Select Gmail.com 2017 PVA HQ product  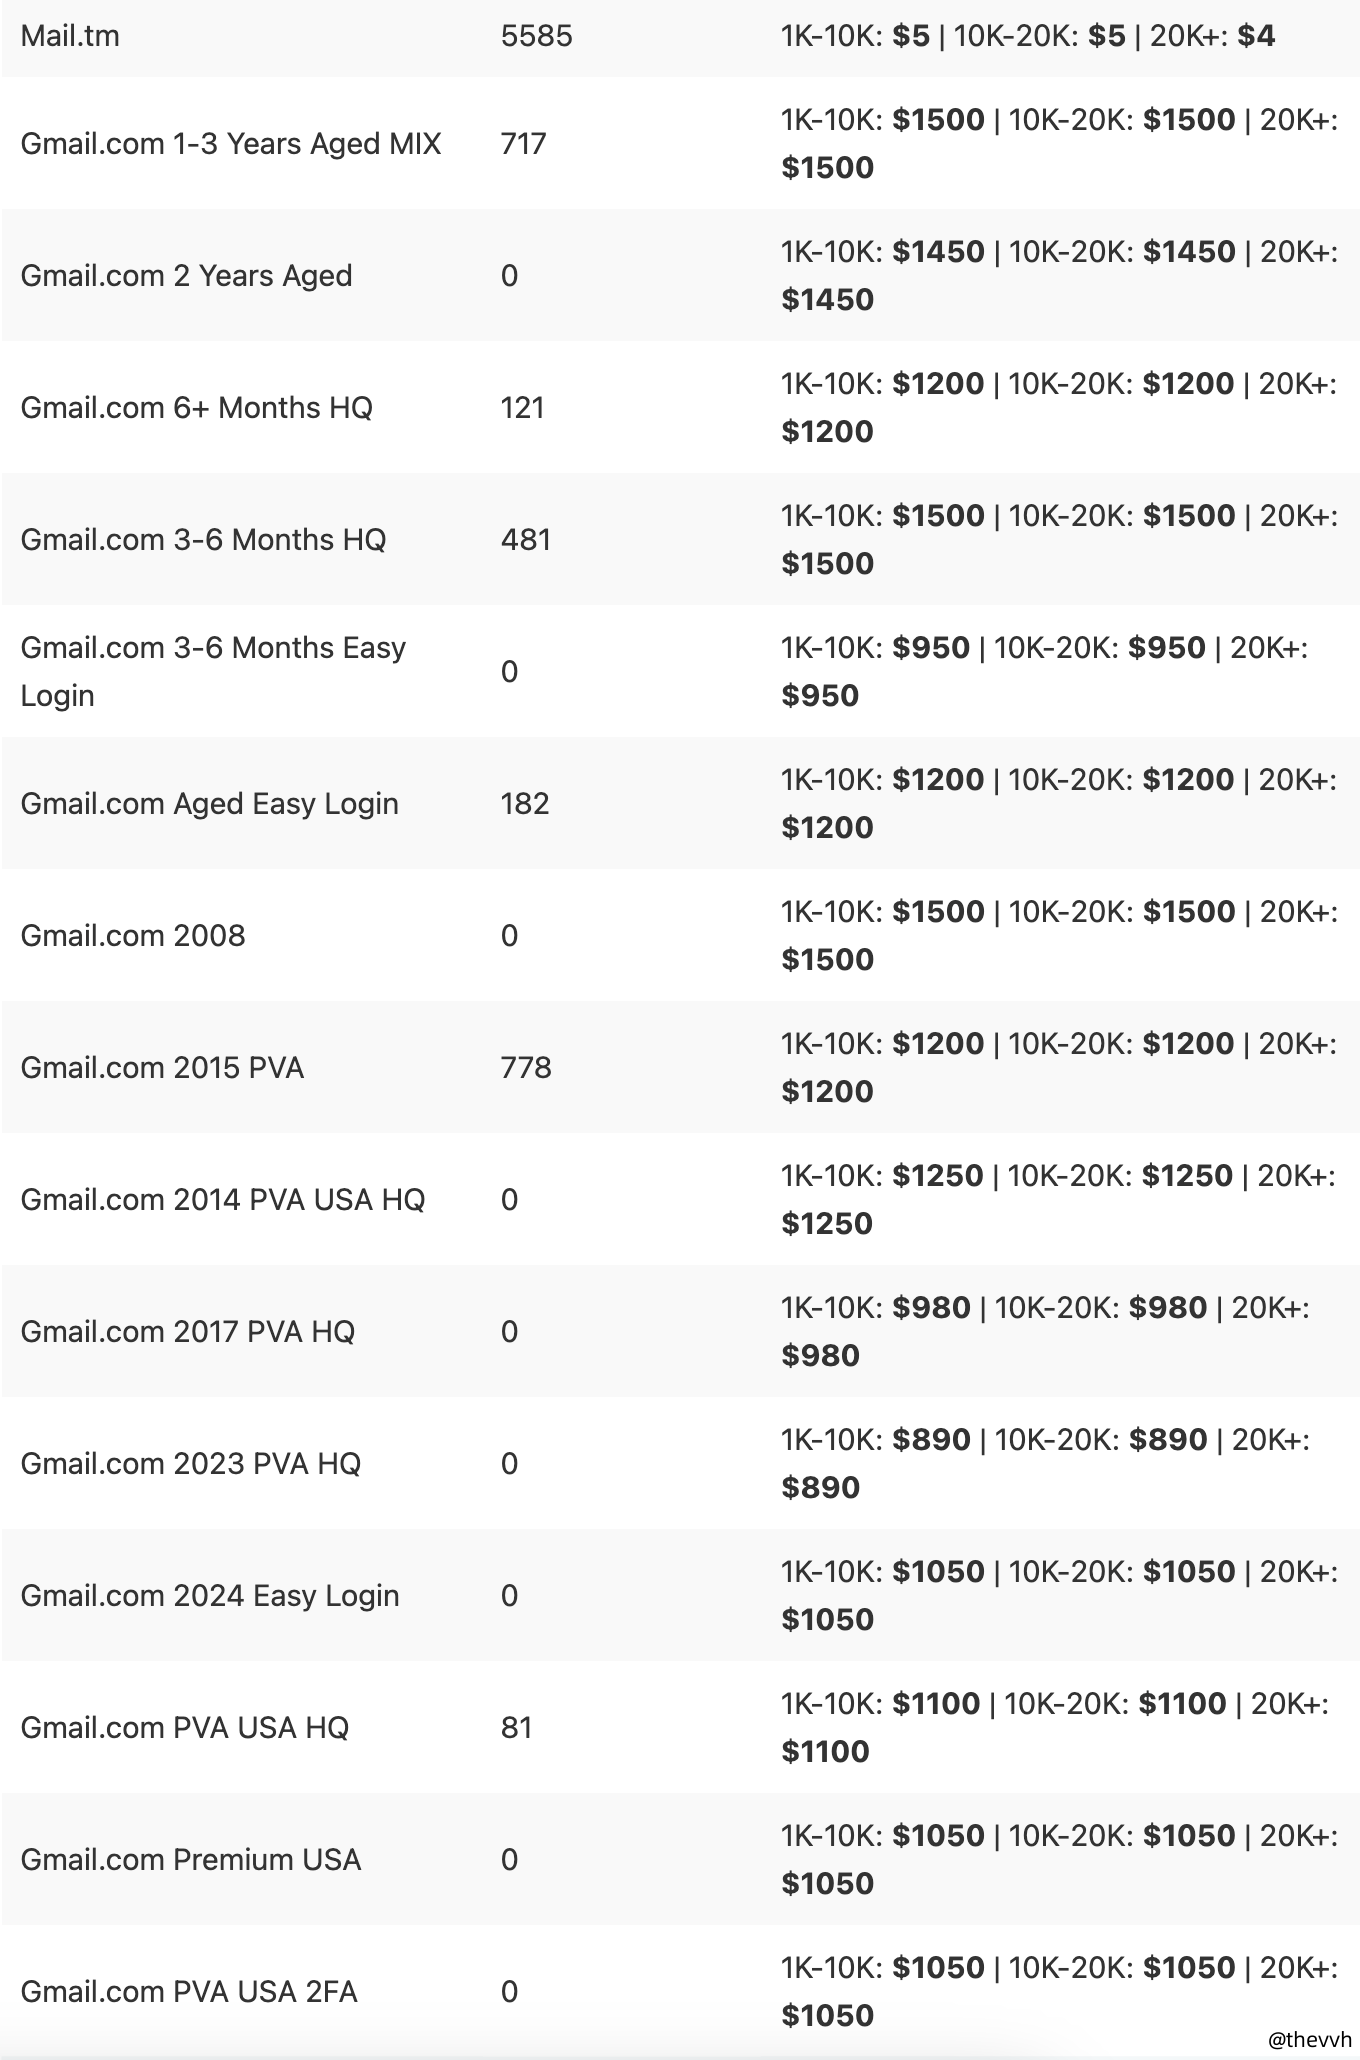pos(187,1332)
